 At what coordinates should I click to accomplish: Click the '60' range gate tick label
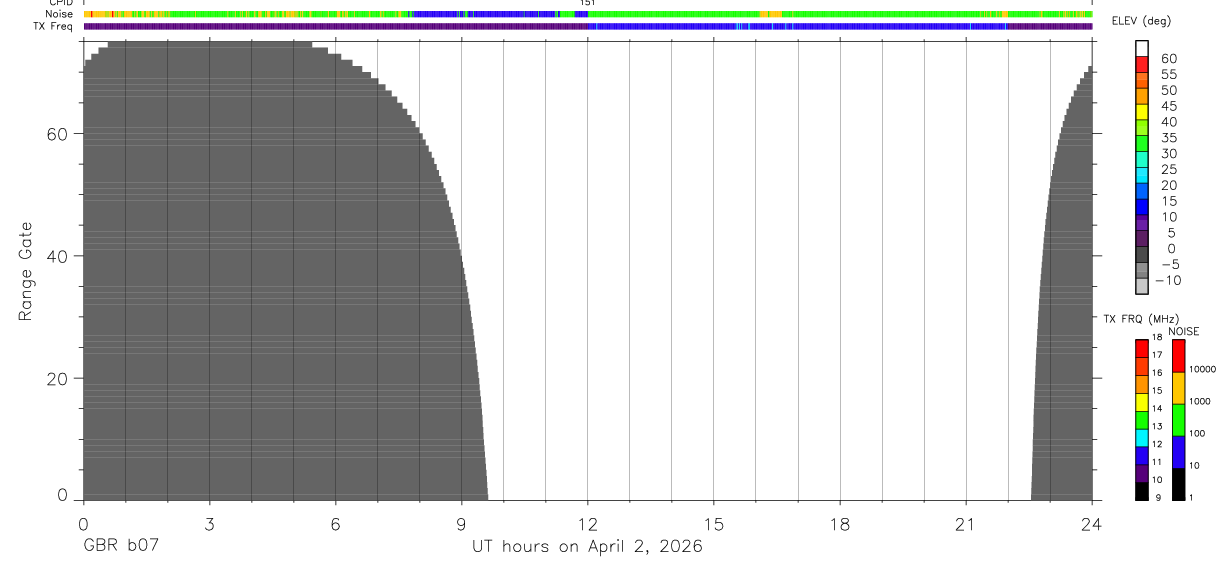coord(57,134)
